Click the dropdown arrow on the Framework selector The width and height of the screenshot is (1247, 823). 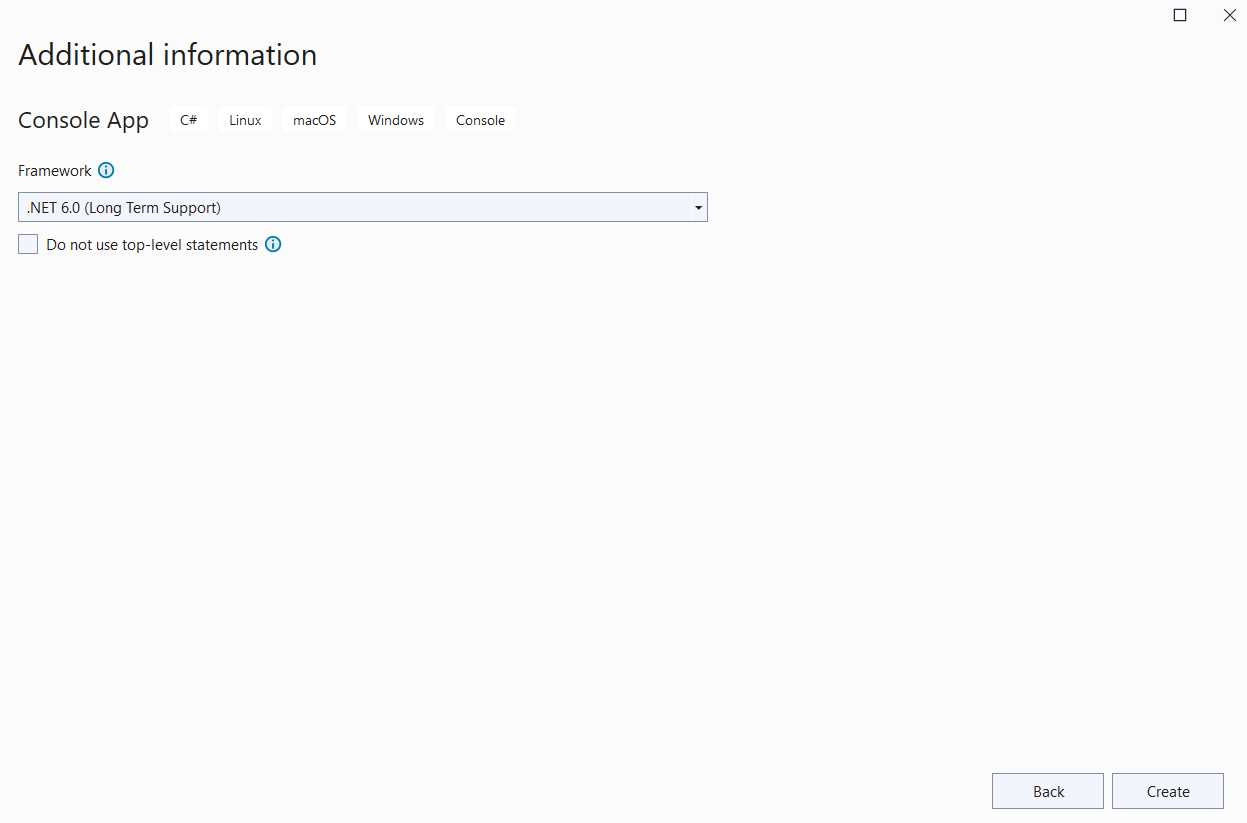tap(698, 207)
